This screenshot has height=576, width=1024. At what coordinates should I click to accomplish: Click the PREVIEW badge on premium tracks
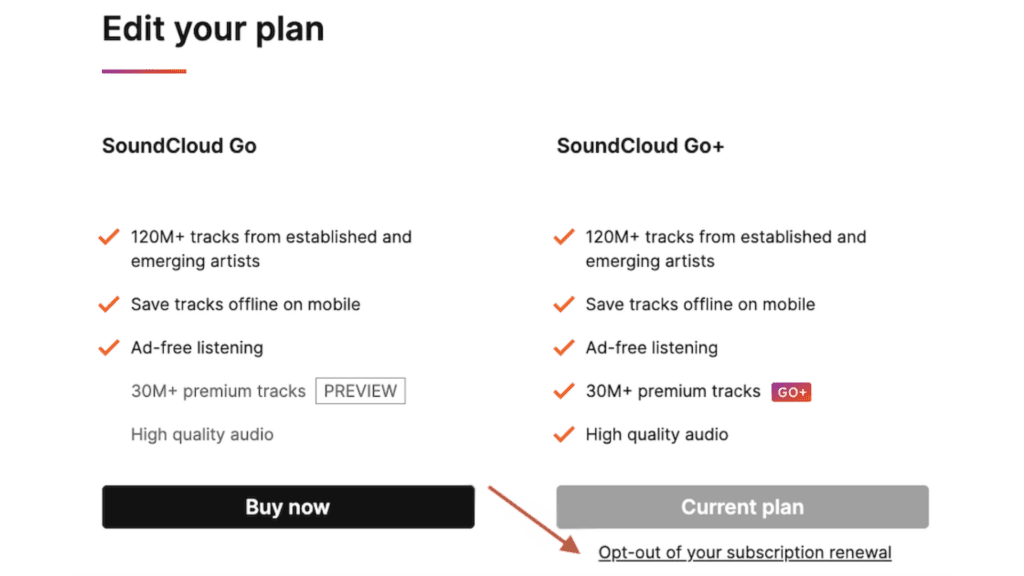(x=360, y=391)
